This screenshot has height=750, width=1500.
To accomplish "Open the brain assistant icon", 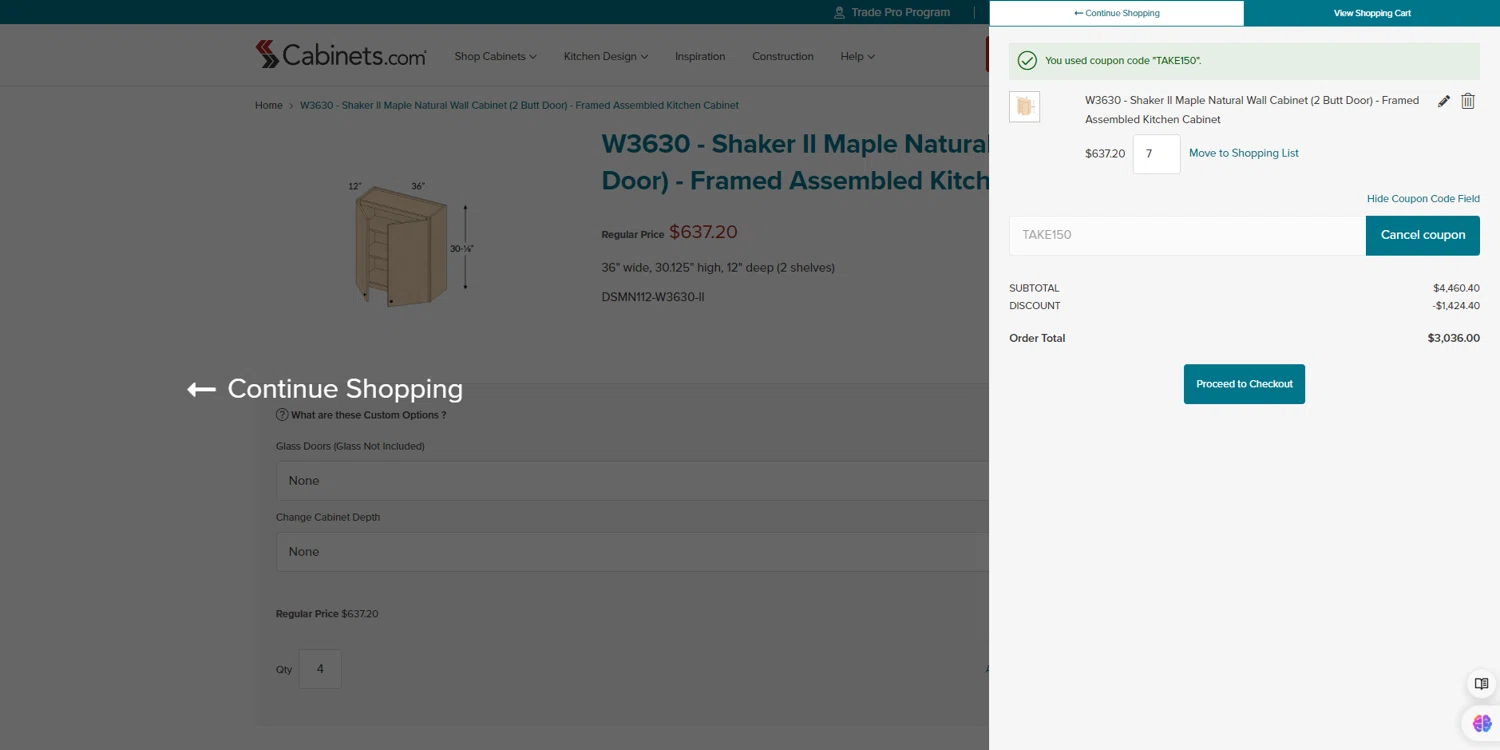I will (x=1482, y=723).
